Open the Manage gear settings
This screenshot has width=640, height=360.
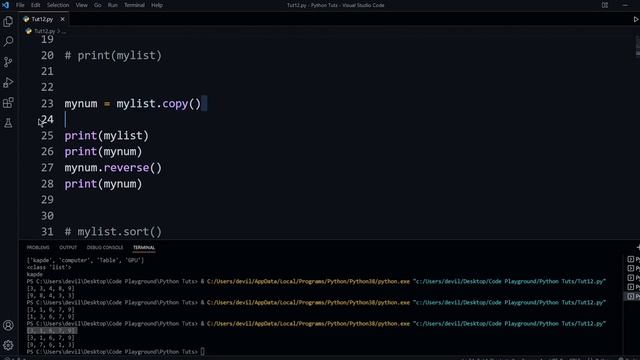pyautogui.click(x=8, y=345)
